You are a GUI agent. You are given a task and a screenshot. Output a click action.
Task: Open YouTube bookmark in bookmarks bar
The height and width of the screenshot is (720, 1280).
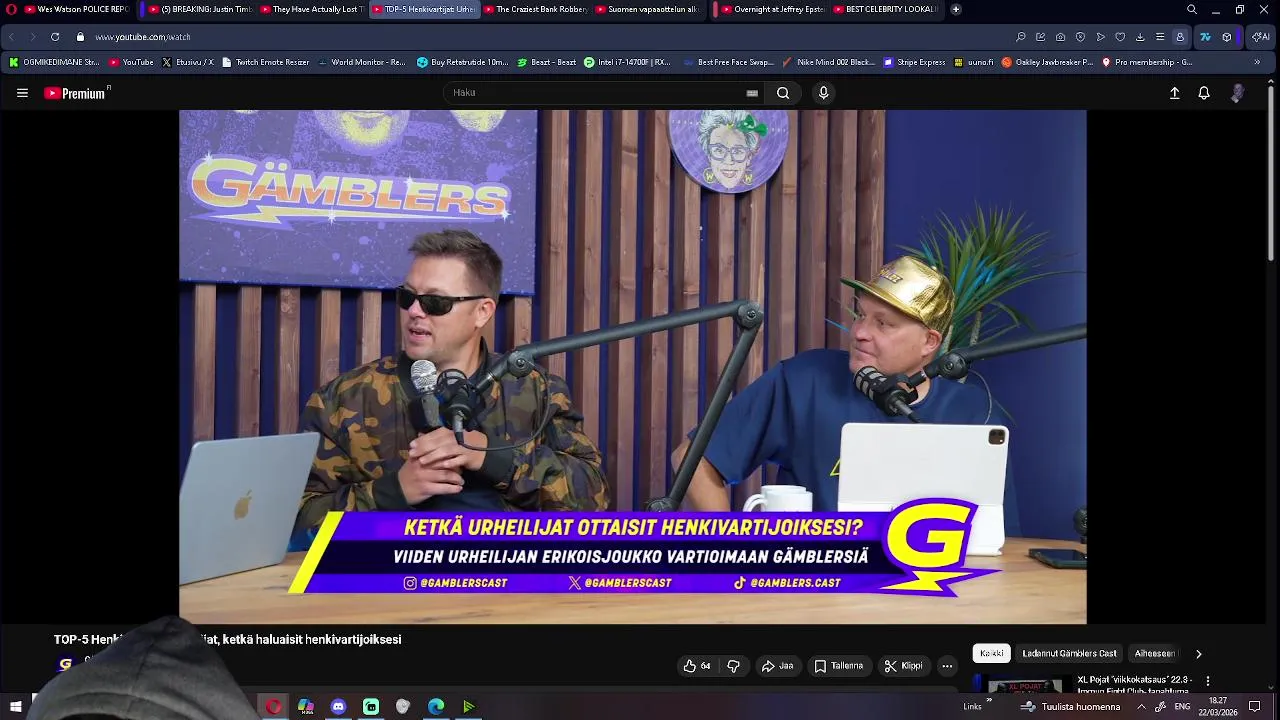click(x=131, y=62)
